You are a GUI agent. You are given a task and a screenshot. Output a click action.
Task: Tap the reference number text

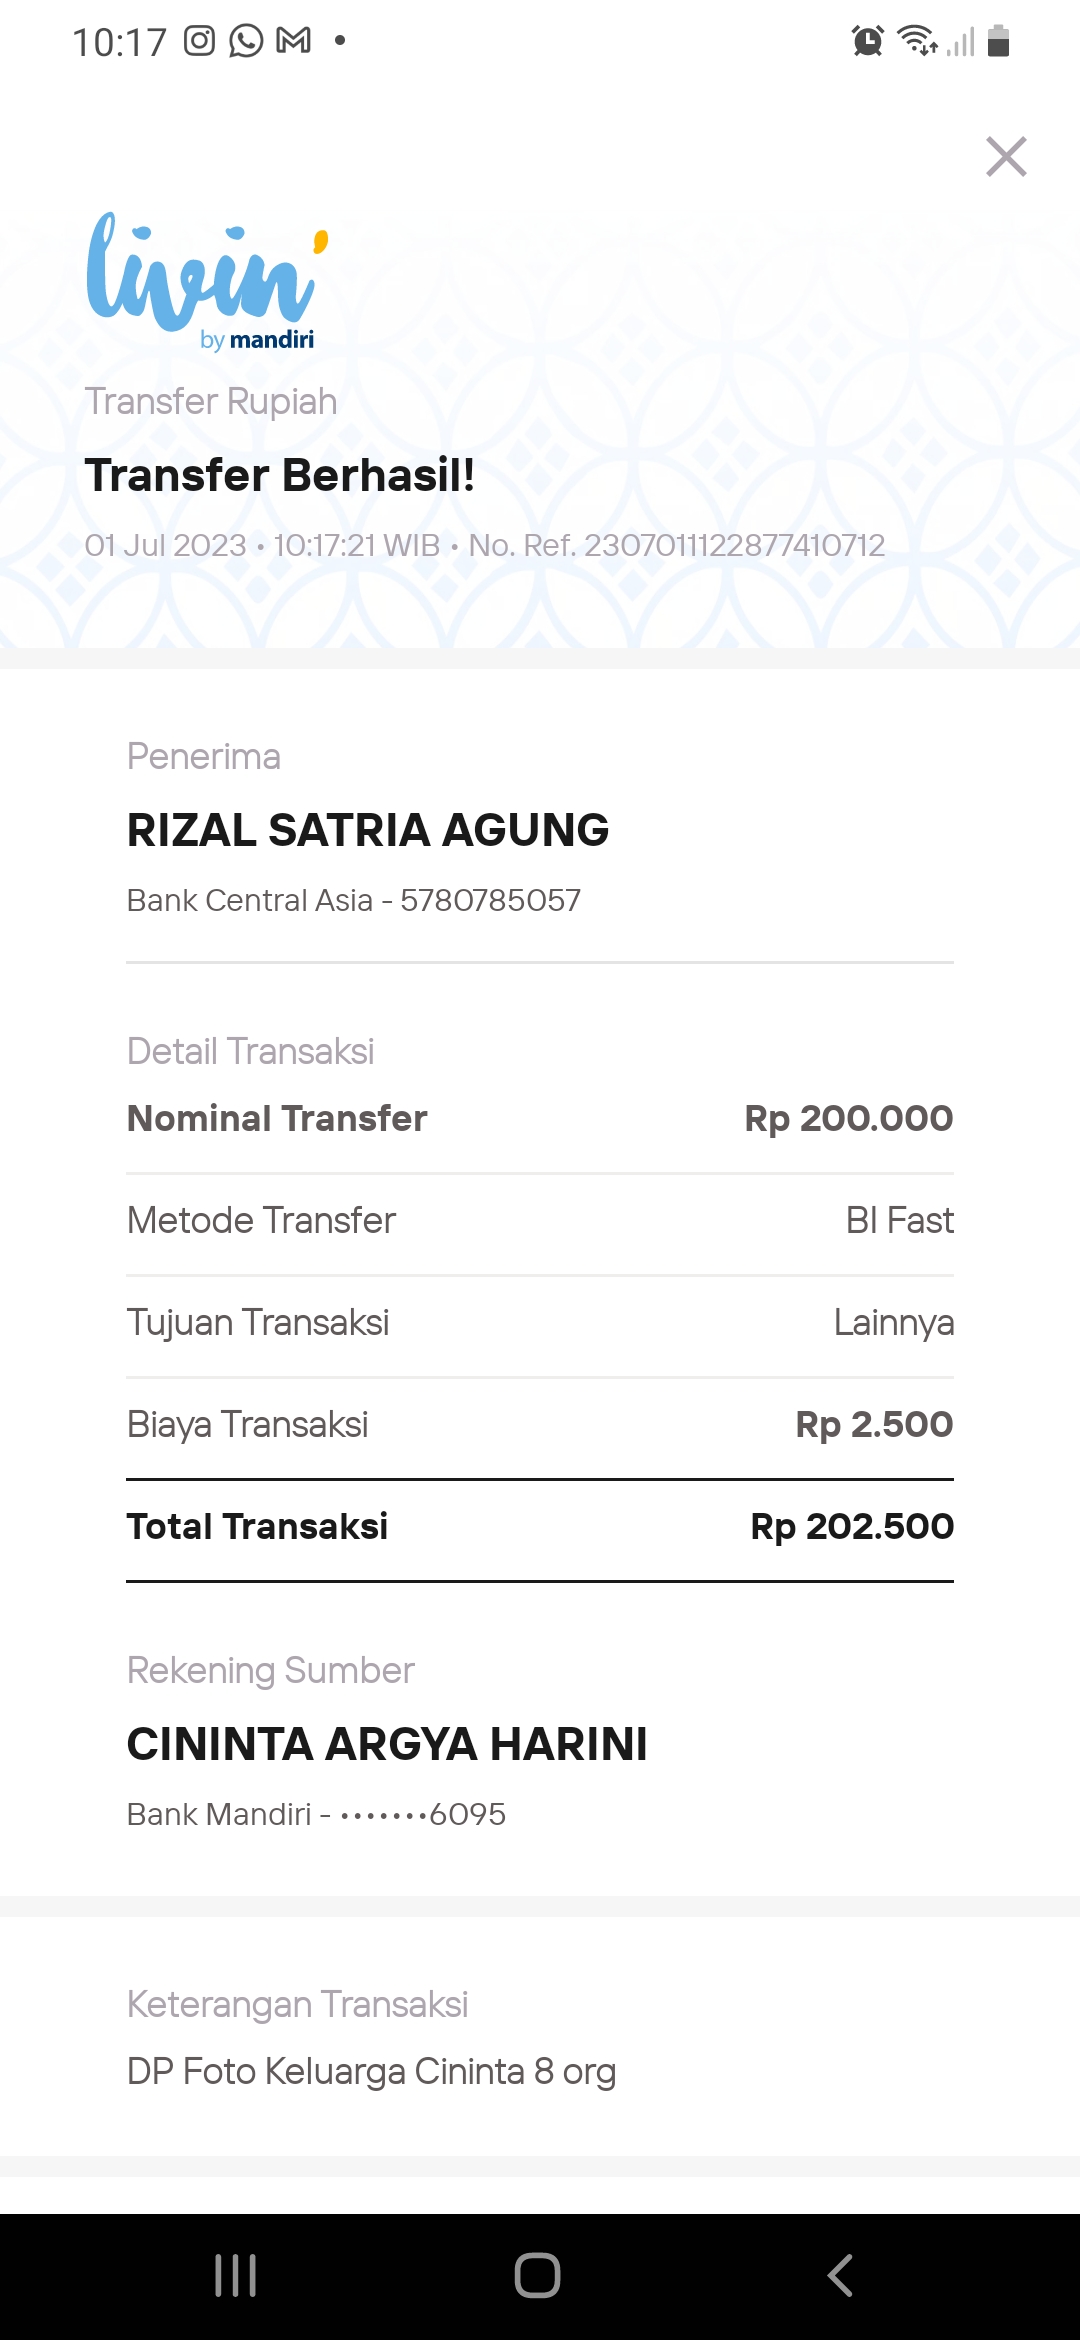(x=677, y=545)
